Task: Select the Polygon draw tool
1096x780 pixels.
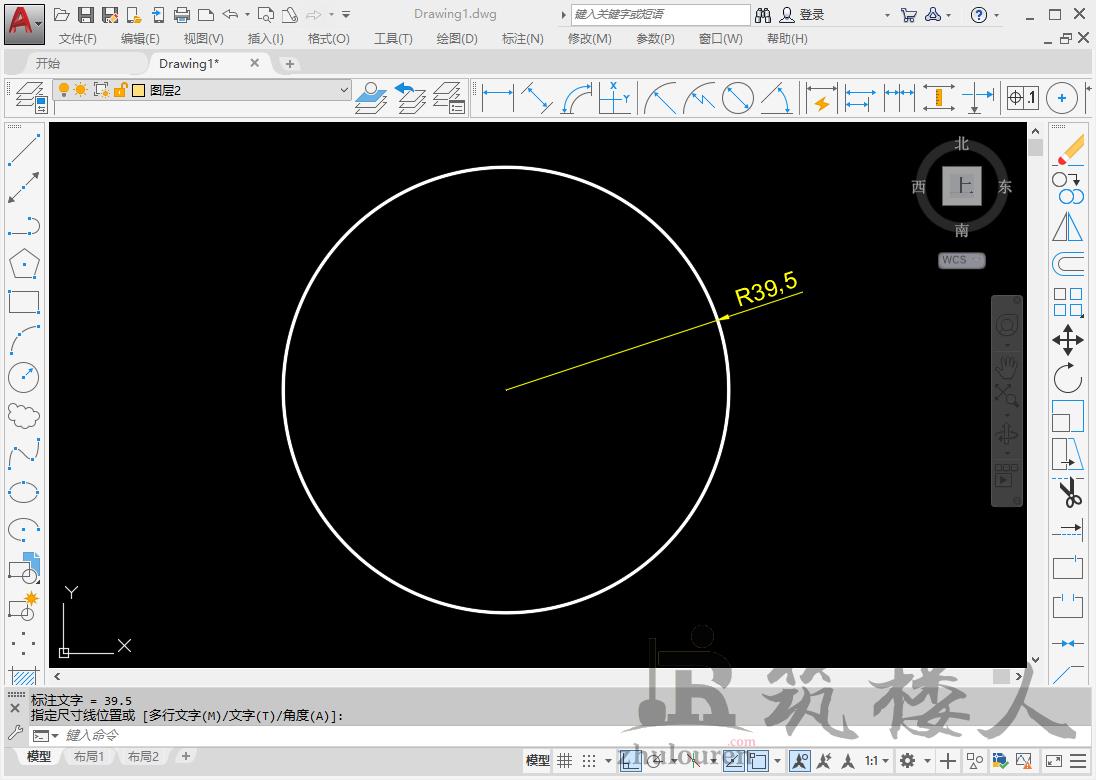Action: click(x=24, y=264)
